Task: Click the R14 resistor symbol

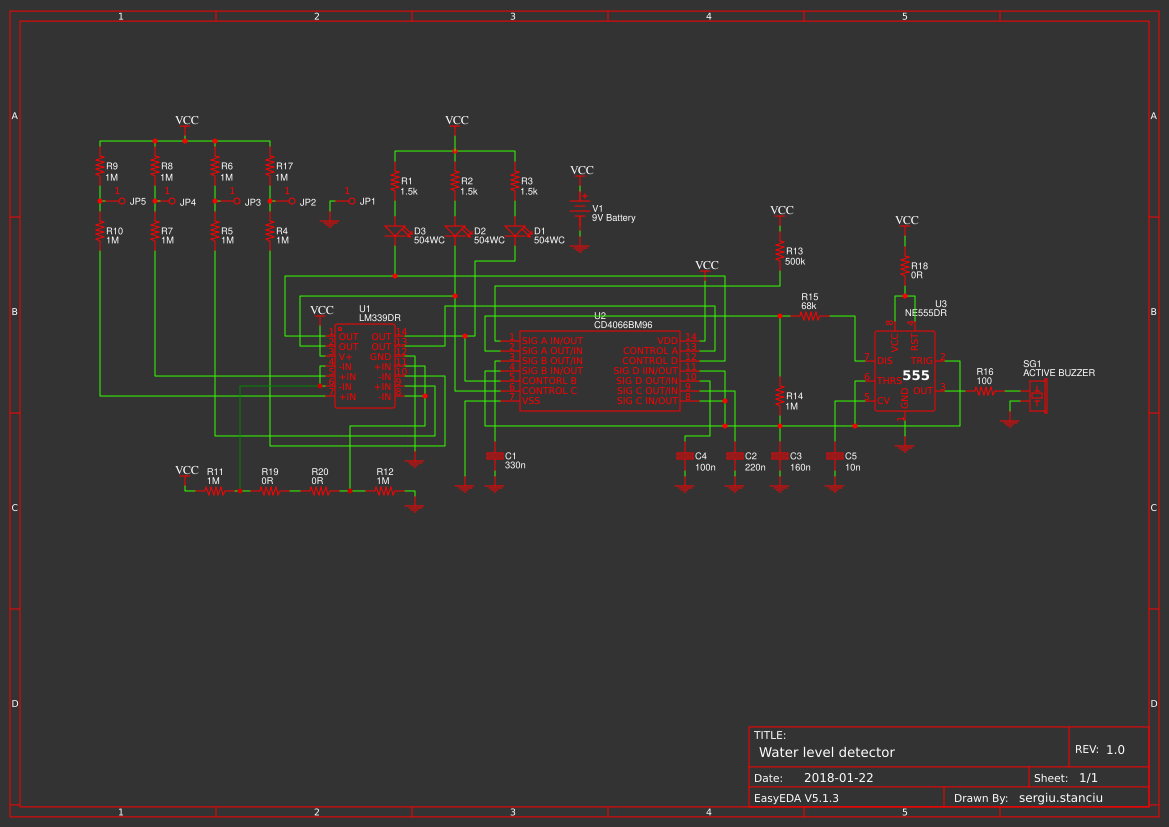Action: (x=780, y=395)
